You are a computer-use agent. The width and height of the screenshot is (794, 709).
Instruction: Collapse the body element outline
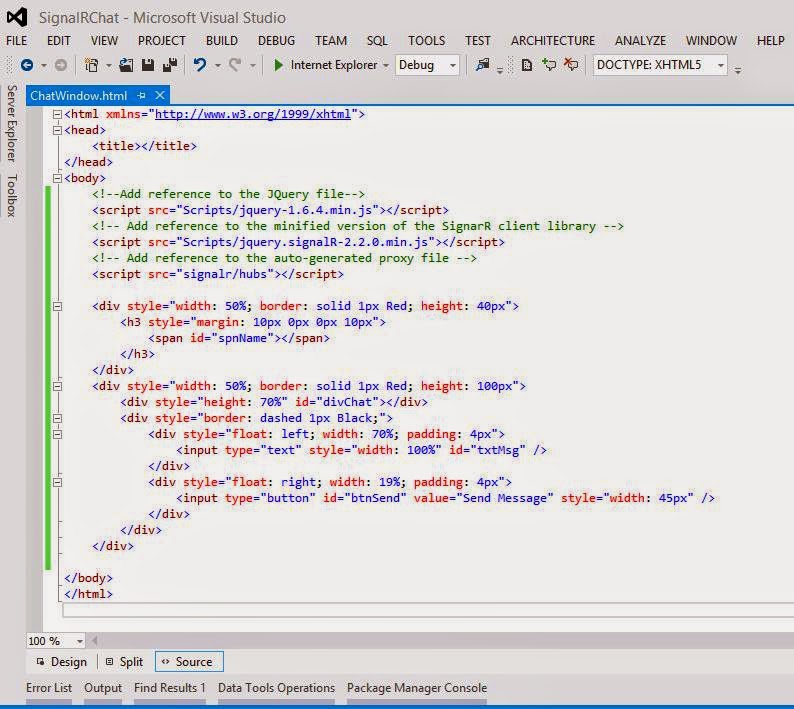(57, 178)
